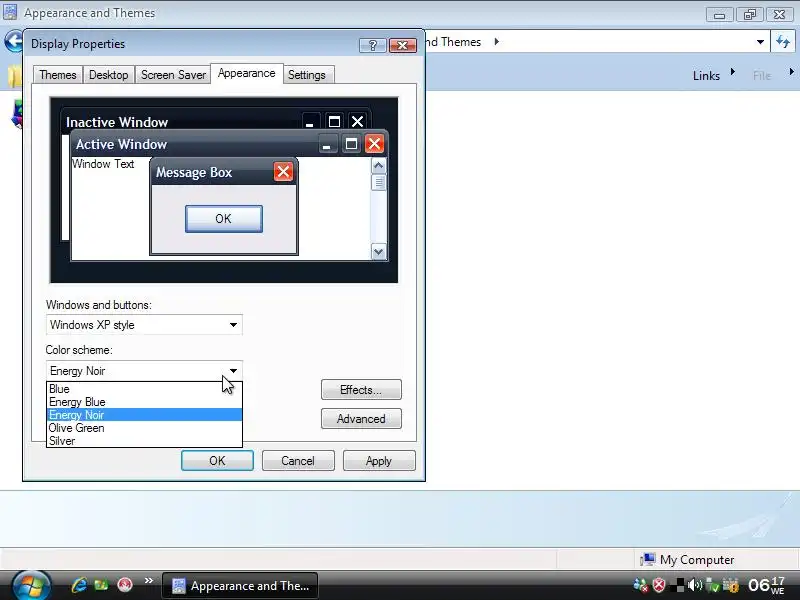Image resolution: width=800 pixels, height=600 pixels.
Task: Click the preview scrollbar up arrow
Action: click(378, 166)
